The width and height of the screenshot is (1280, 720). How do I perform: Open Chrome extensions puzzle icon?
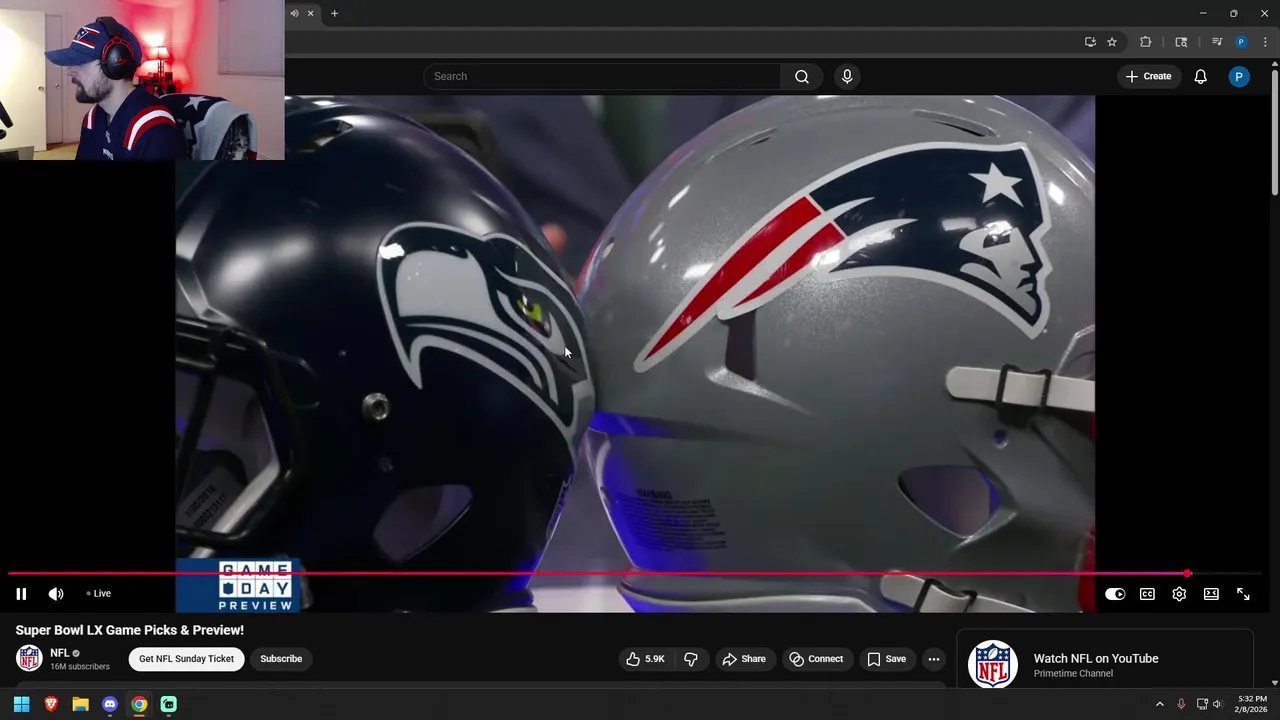1146,42
